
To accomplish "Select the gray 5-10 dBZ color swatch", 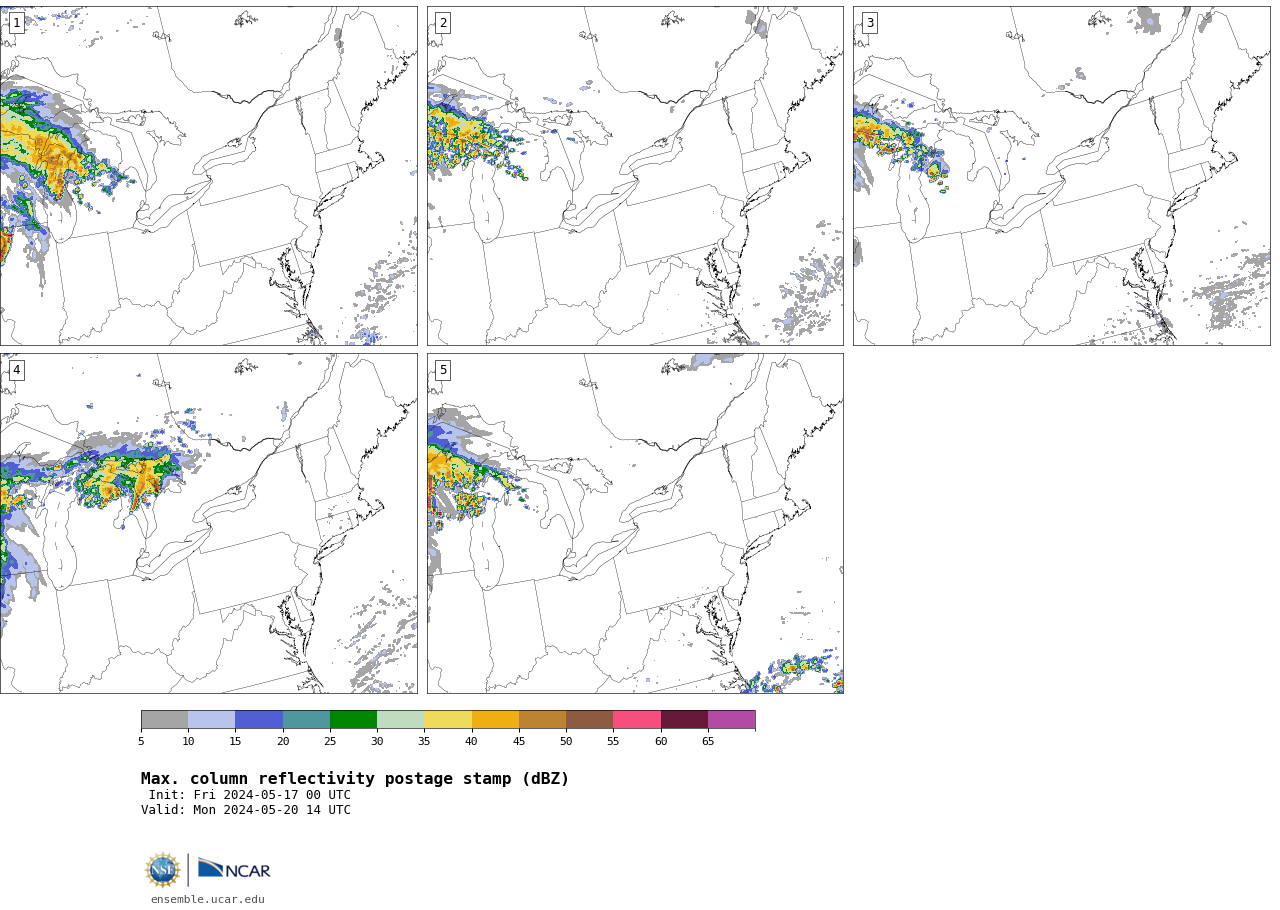I will (164, 720).
